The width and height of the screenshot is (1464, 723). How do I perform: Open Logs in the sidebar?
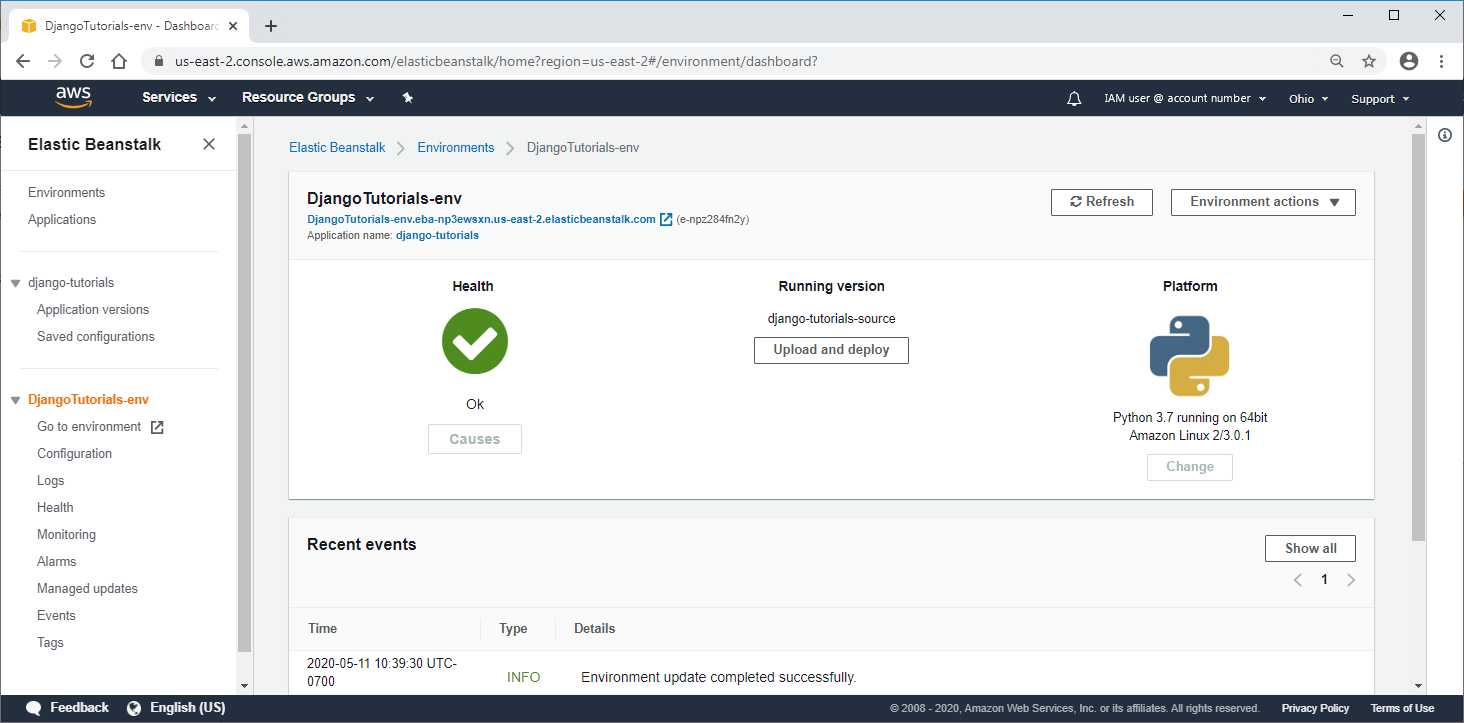click(x=50, y=481)
